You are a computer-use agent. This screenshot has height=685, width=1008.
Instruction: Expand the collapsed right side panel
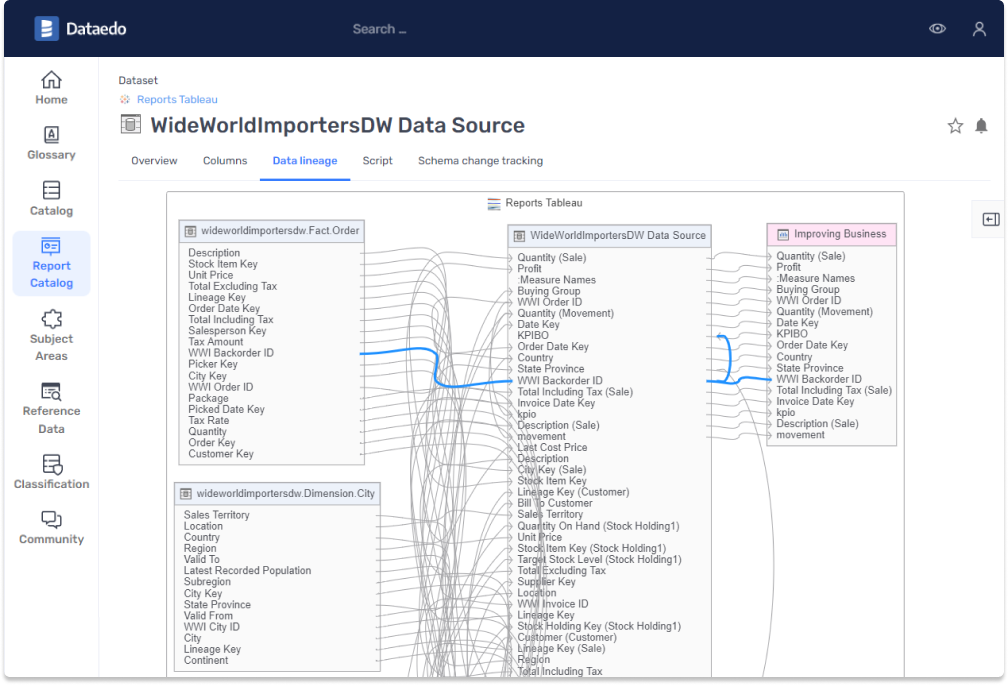[990, 219]
